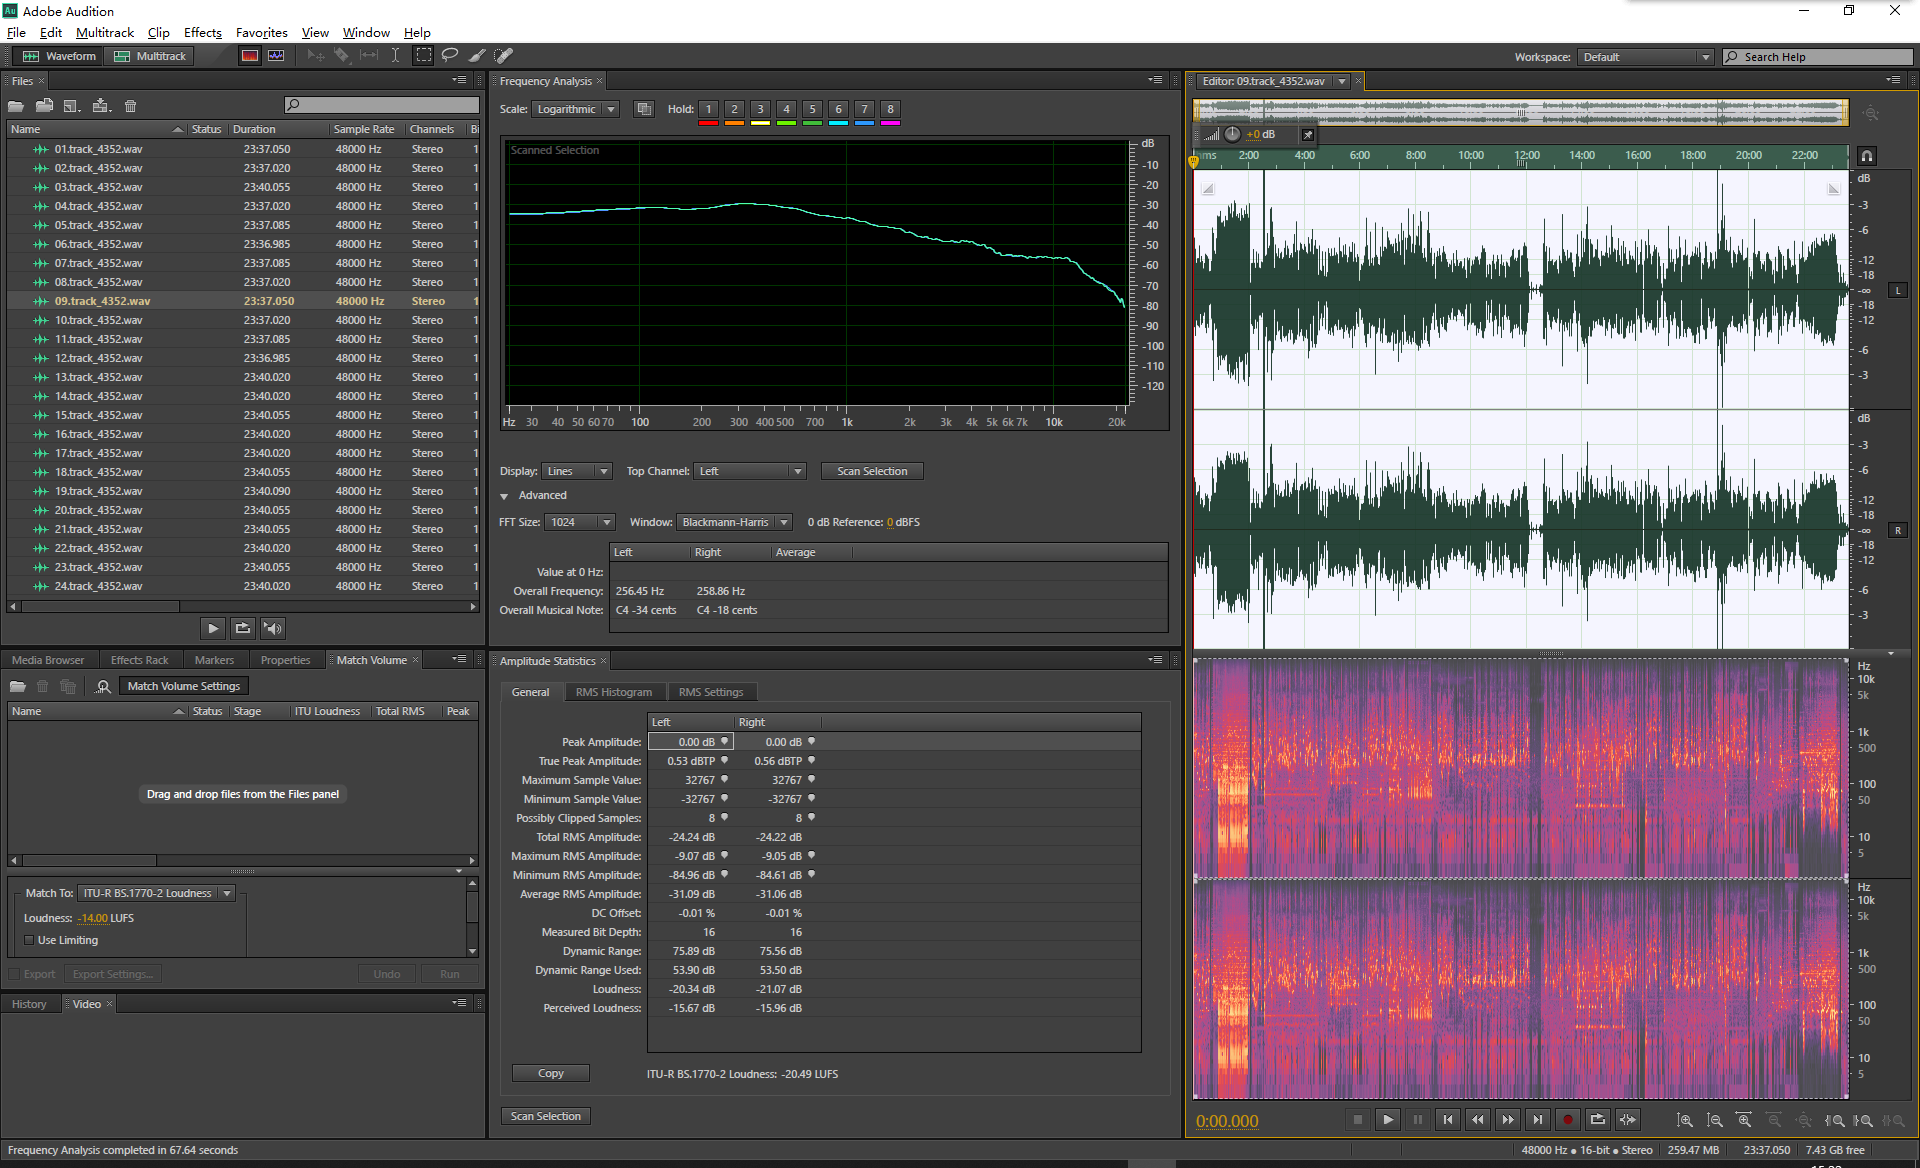
Task: Click Scan Selection in Amplitude Statistics panel
Action: (545, 1116)
